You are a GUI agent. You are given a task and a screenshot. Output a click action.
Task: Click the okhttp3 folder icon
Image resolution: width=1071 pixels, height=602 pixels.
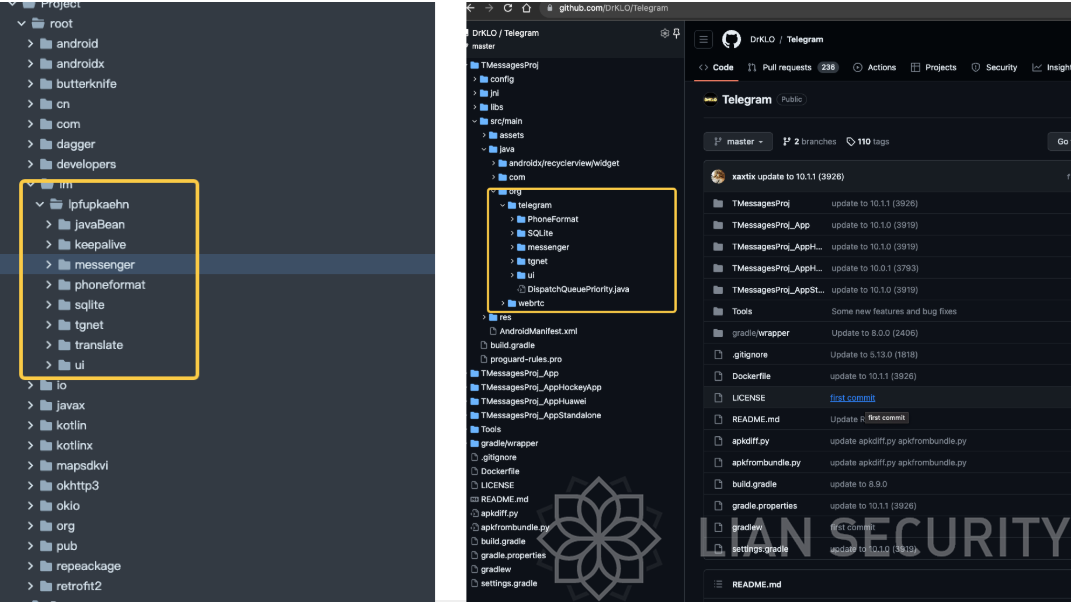tap(46, 486)
